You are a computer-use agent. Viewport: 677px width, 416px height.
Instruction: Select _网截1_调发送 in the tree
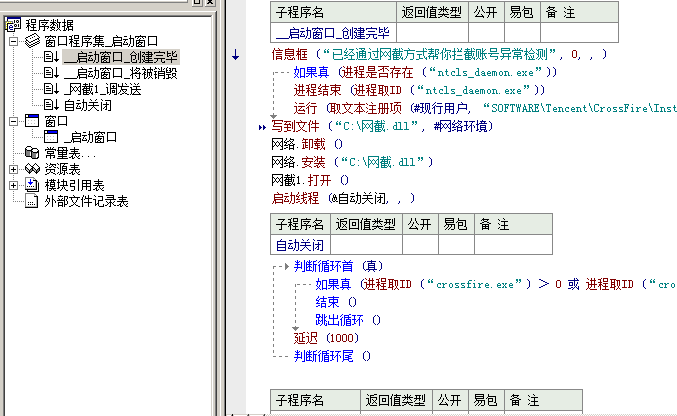click(103, 89)
